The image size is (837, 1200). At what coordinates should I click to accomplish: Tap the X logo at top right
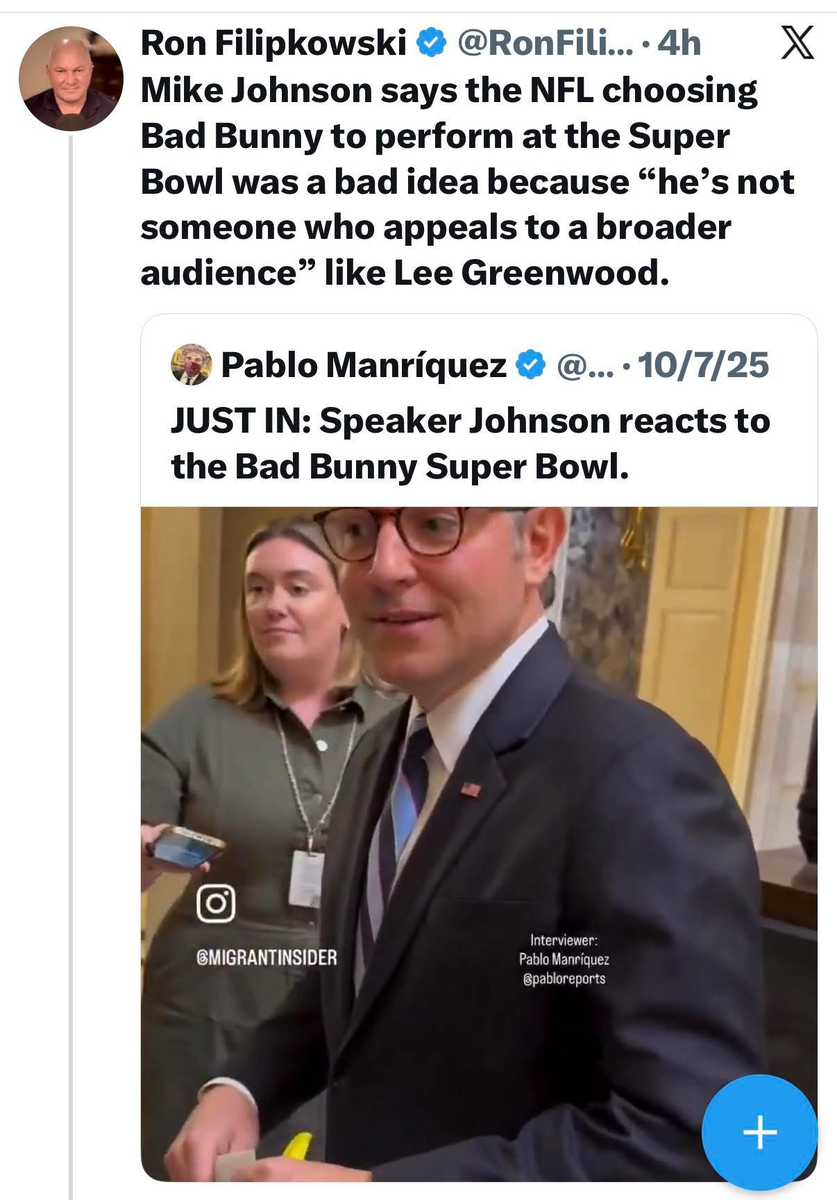coord(797,45)
